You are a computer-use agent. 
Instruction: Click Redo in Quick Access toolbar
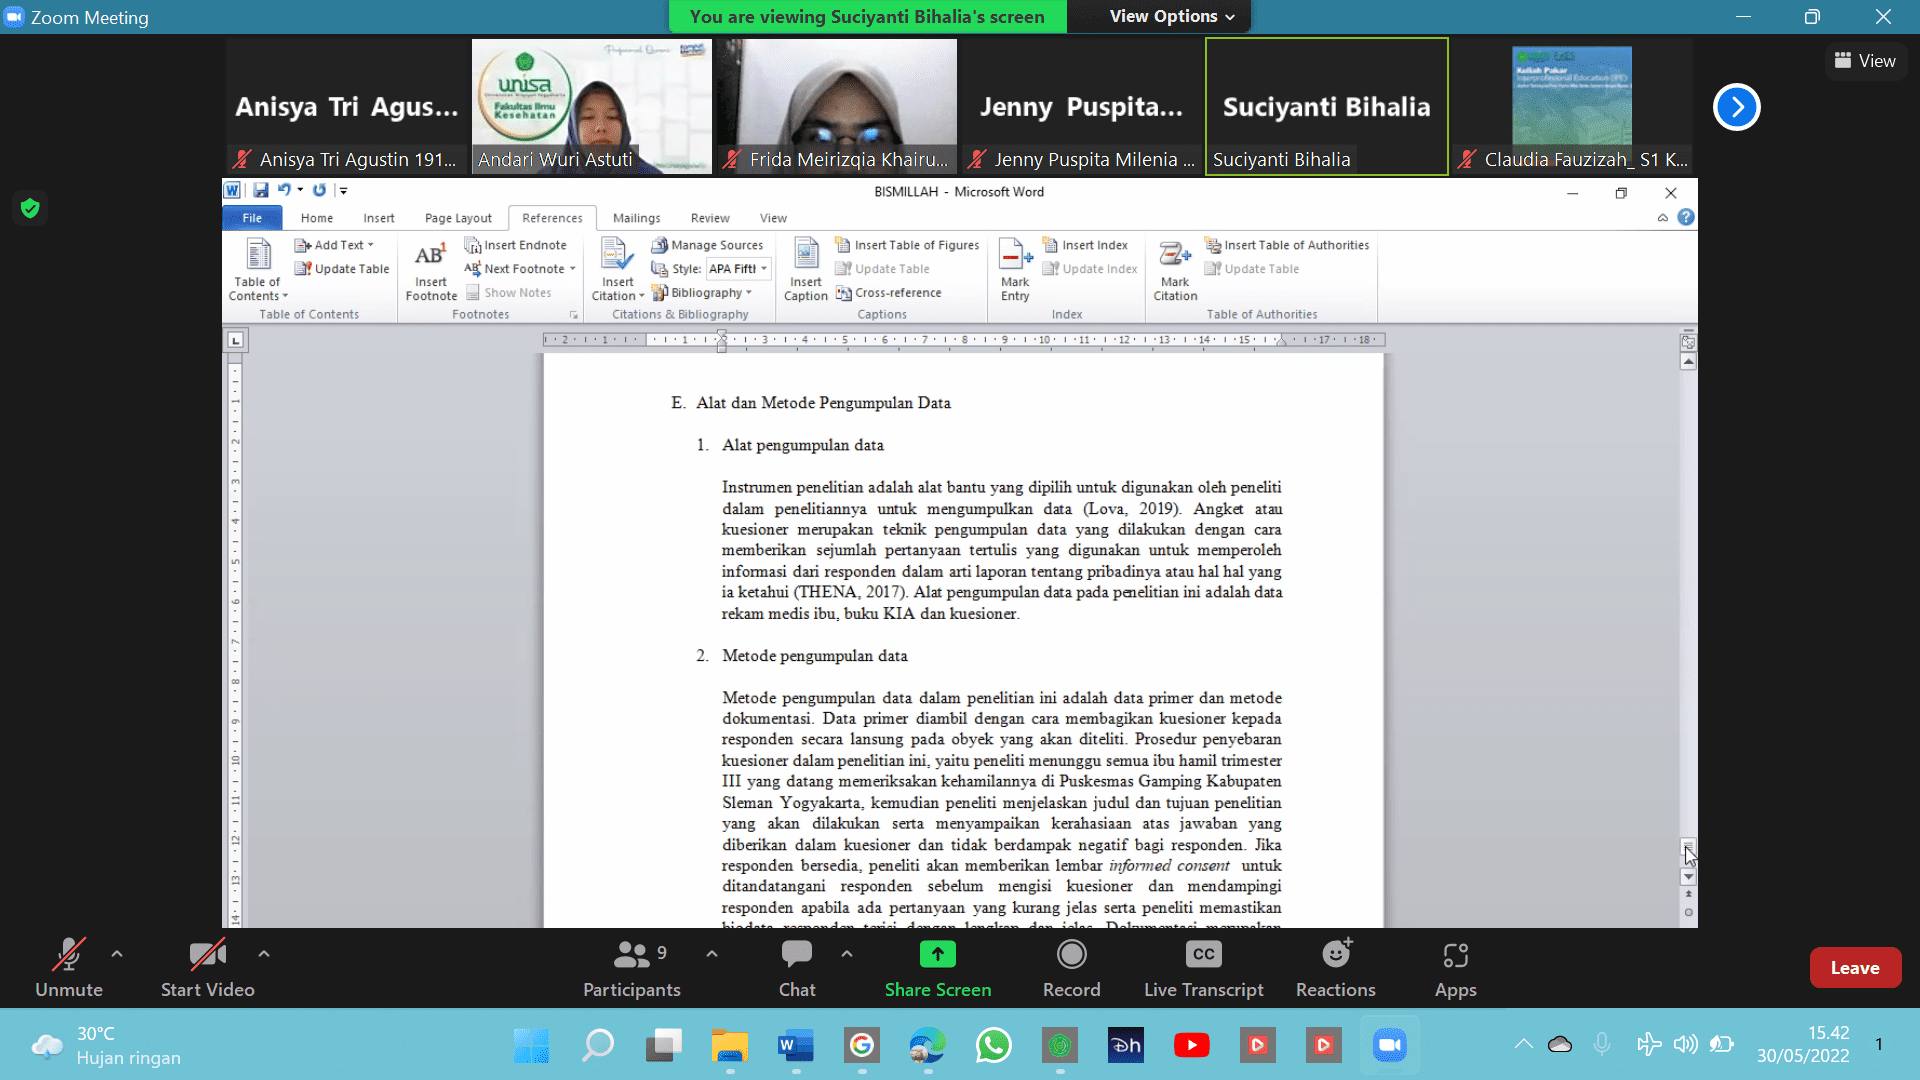click(319, 190)
